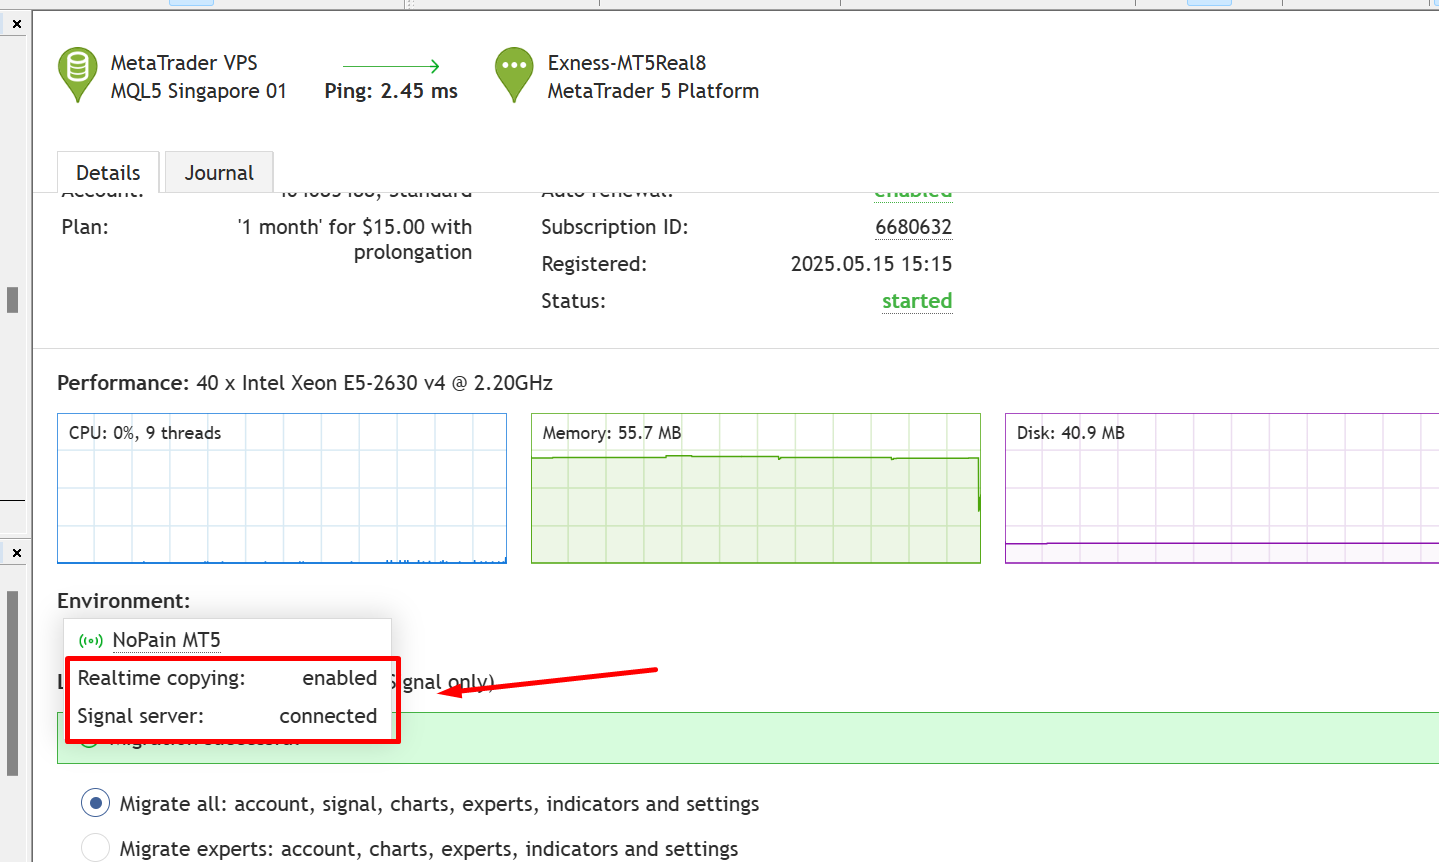Viewport: 1439px width, 862px height.
Task: Close the upper left side panel
Action: pos(17,23)
